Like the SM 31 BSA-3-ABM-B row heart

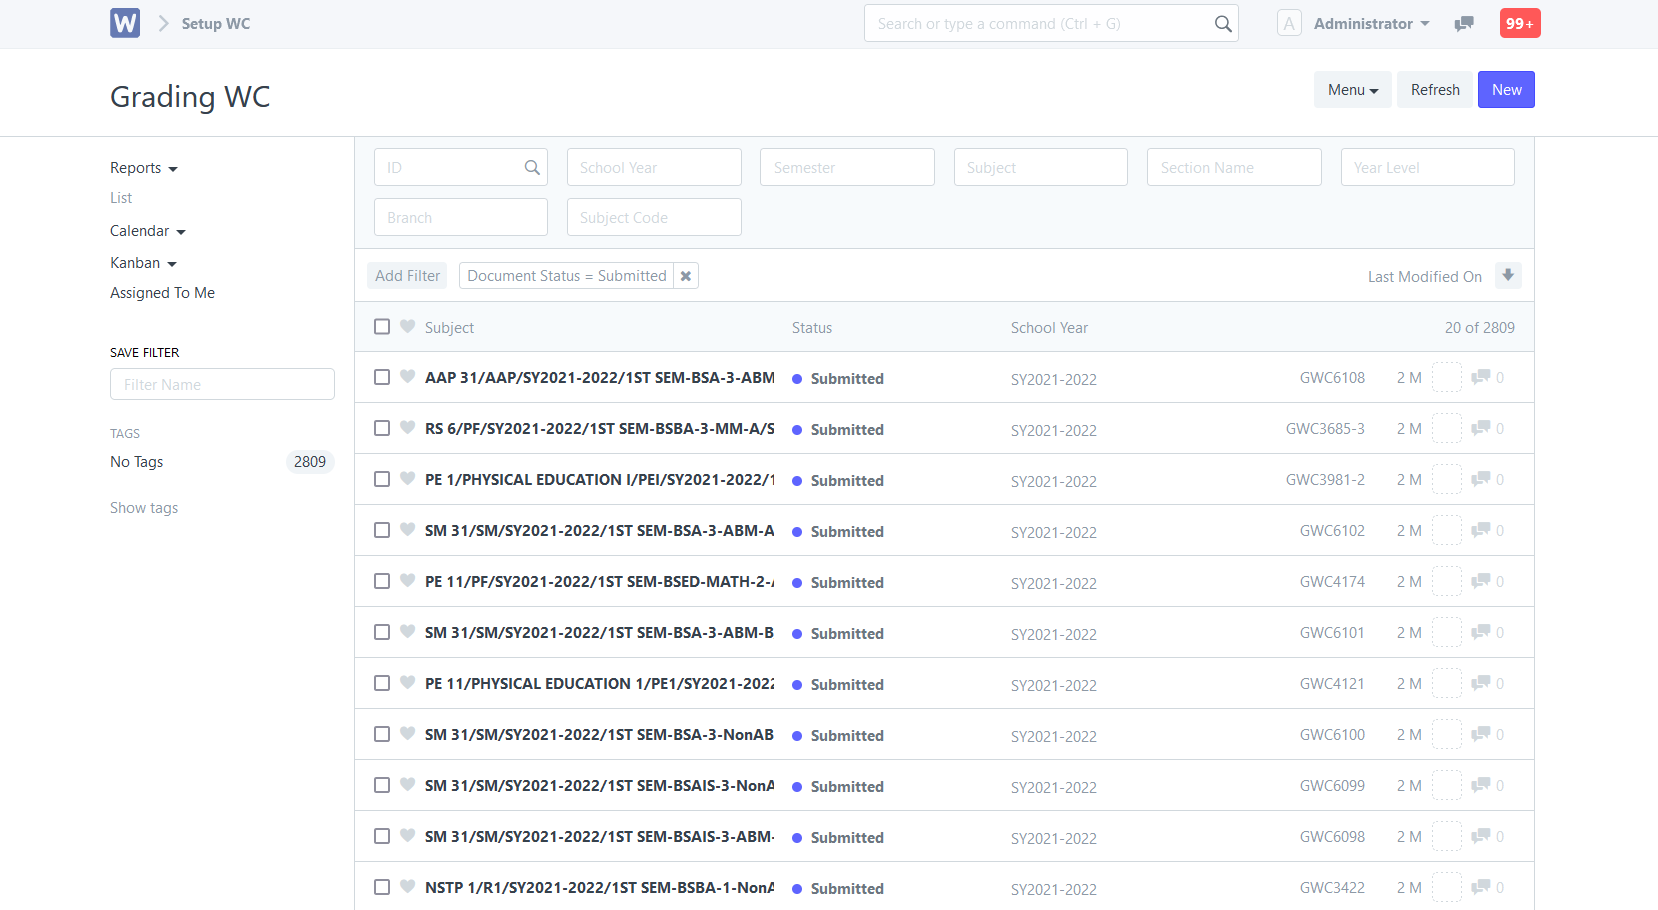(407, 632)
